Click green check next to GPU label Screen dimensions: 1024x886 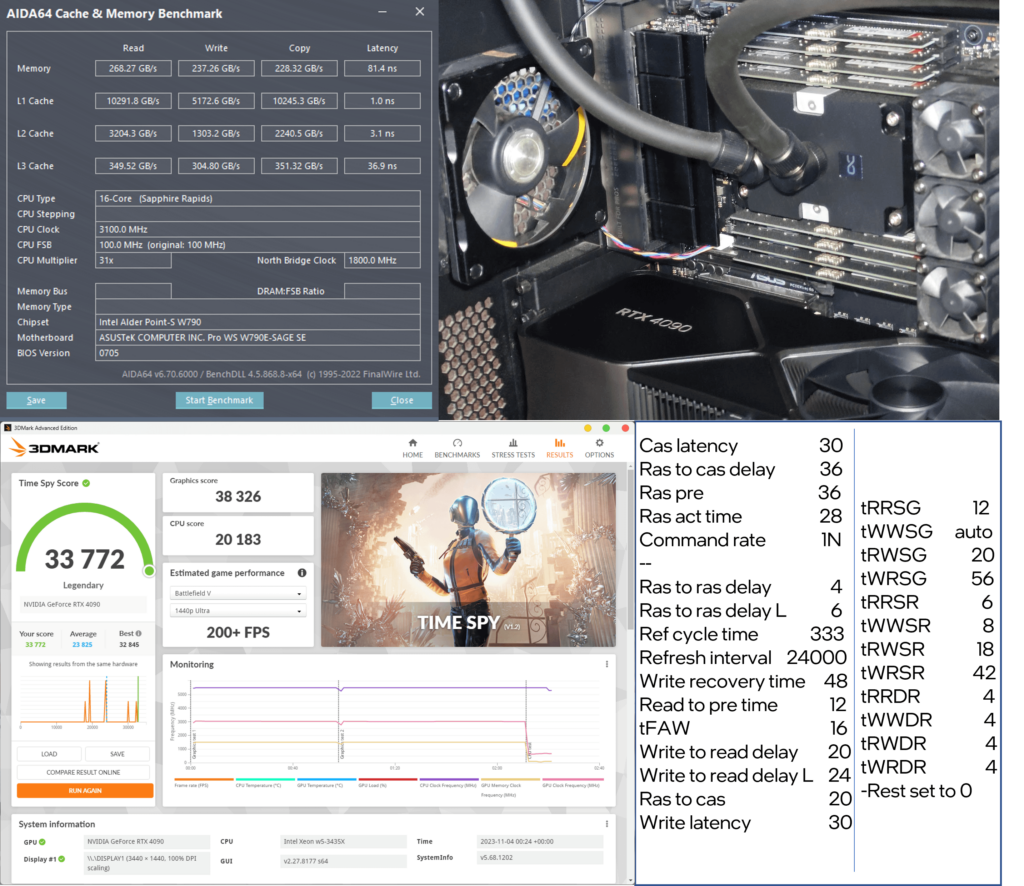(42, 842)
